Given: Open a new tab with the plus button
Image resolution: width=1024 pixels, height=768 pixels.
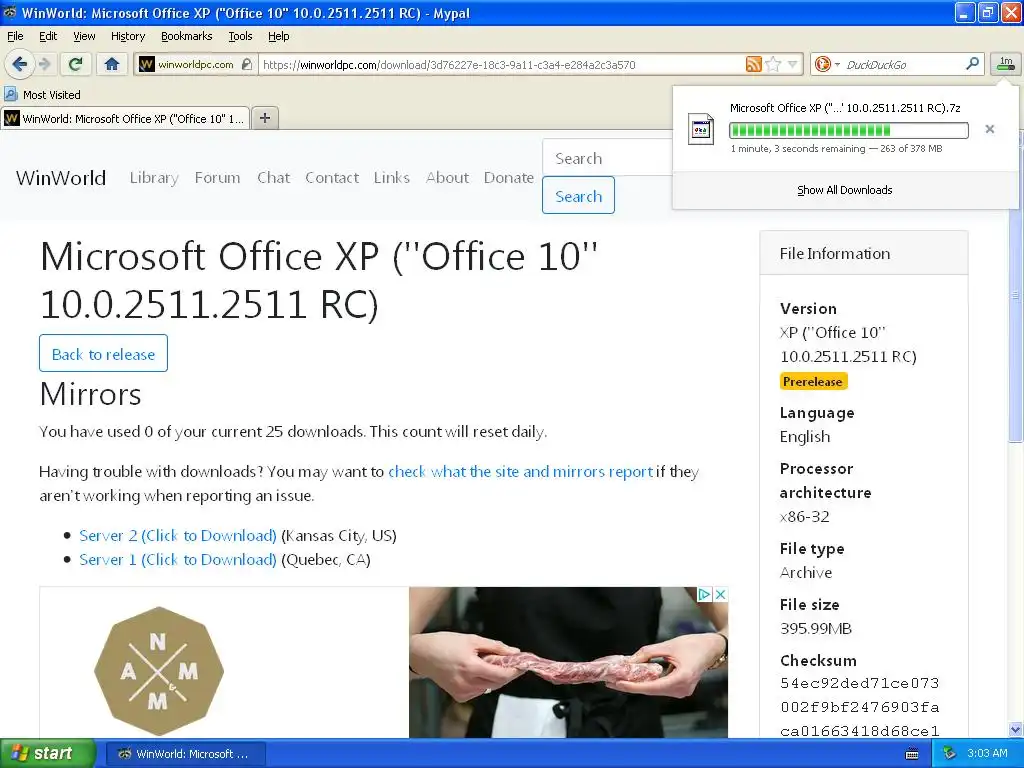Looking at the screenshot, I should (x=264, y=118).
